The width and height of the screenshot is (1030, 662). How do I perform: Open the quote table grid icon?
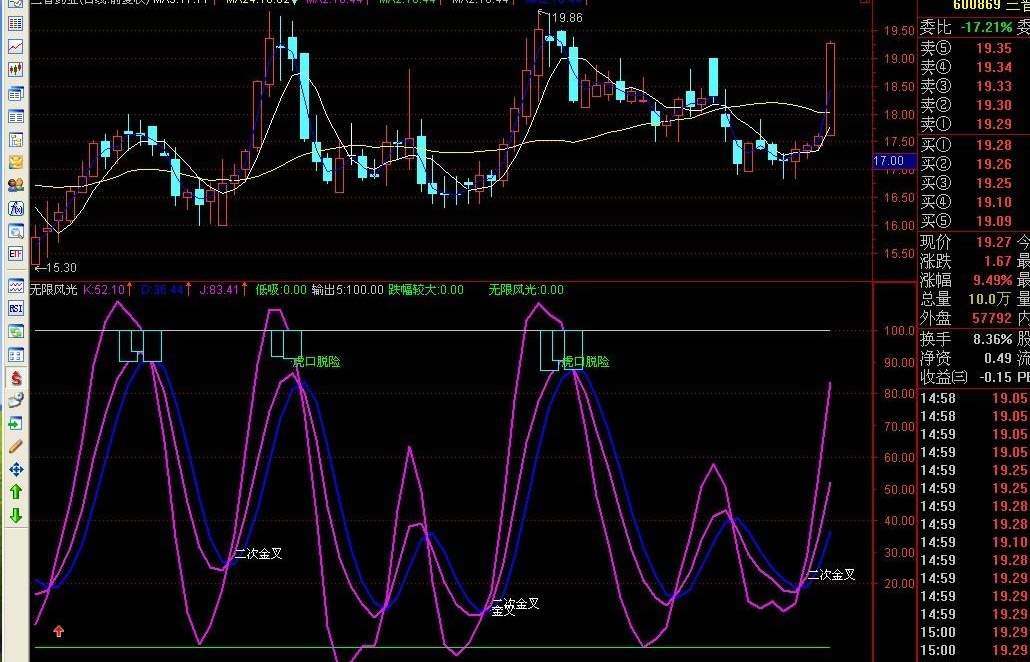click(x=15, y=24)
